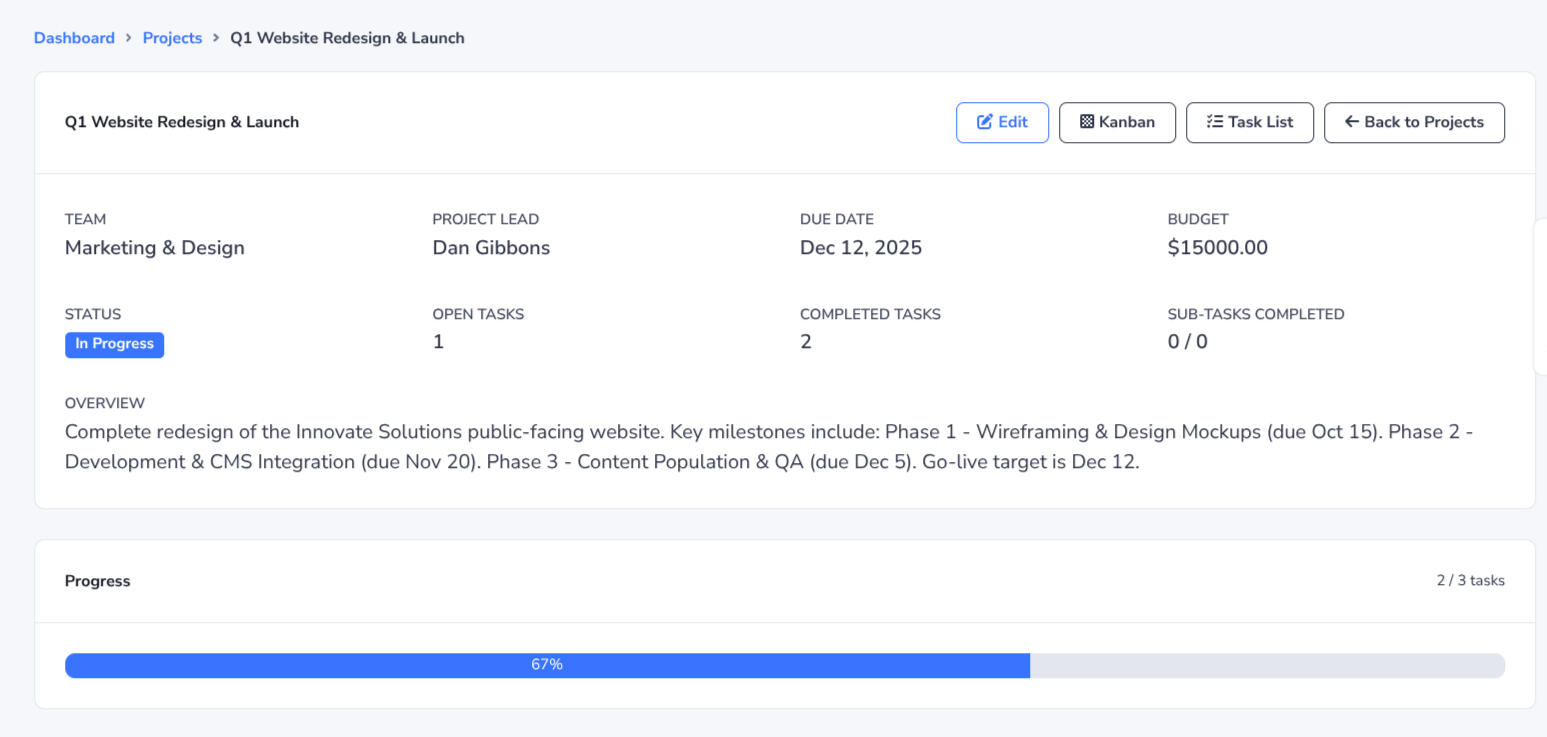The width and height of the screenshot is (1547, 737).
Task: Click the project card title heading
Action: click(182, 122)
